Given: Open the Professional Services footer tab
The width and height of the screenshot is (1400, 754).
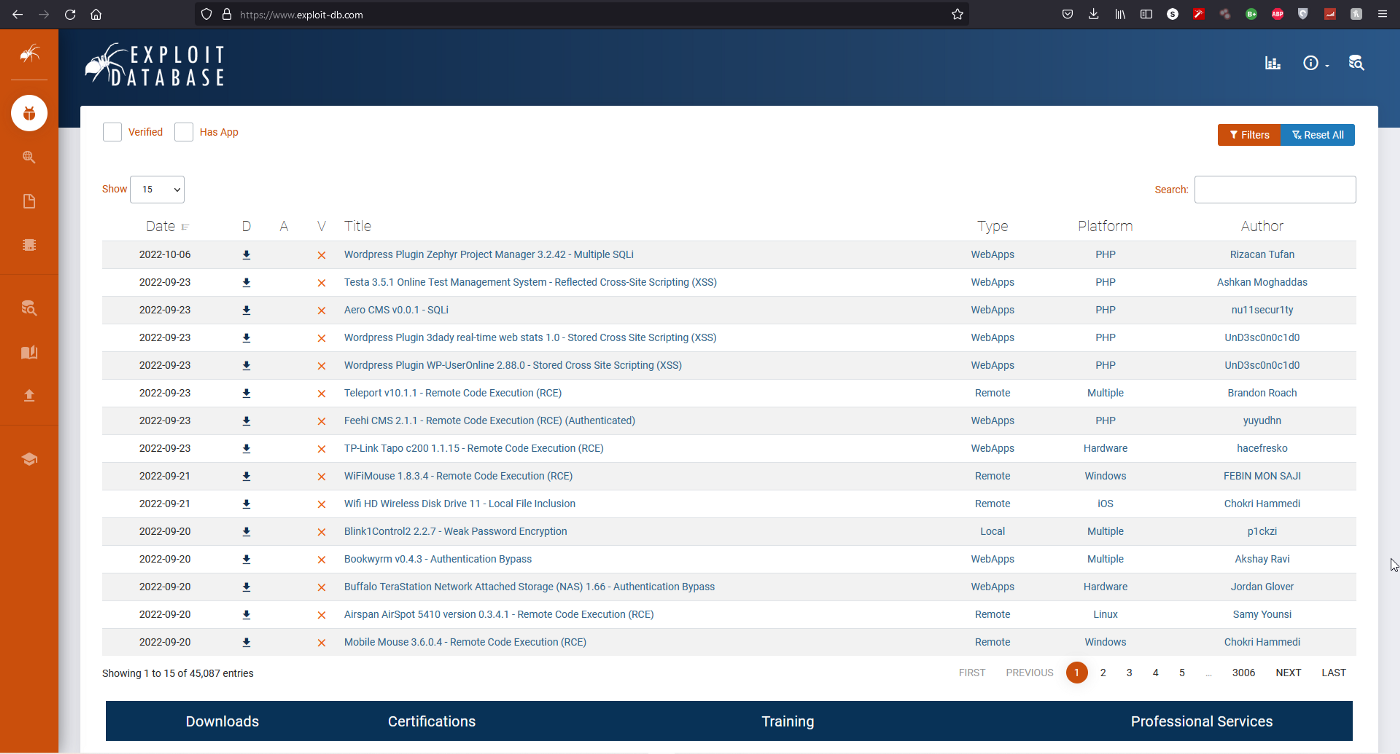Looking at the screenshot, I should pos(1202,721).
